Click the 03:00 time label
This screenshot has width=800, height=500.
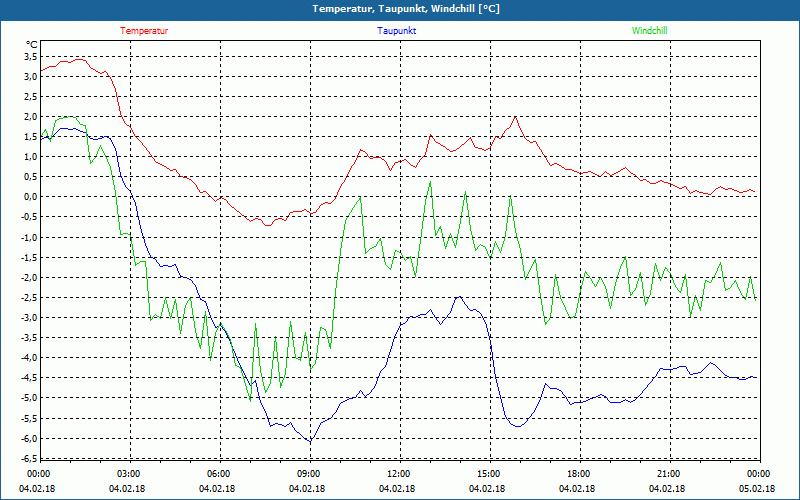[x=128, y=474]
